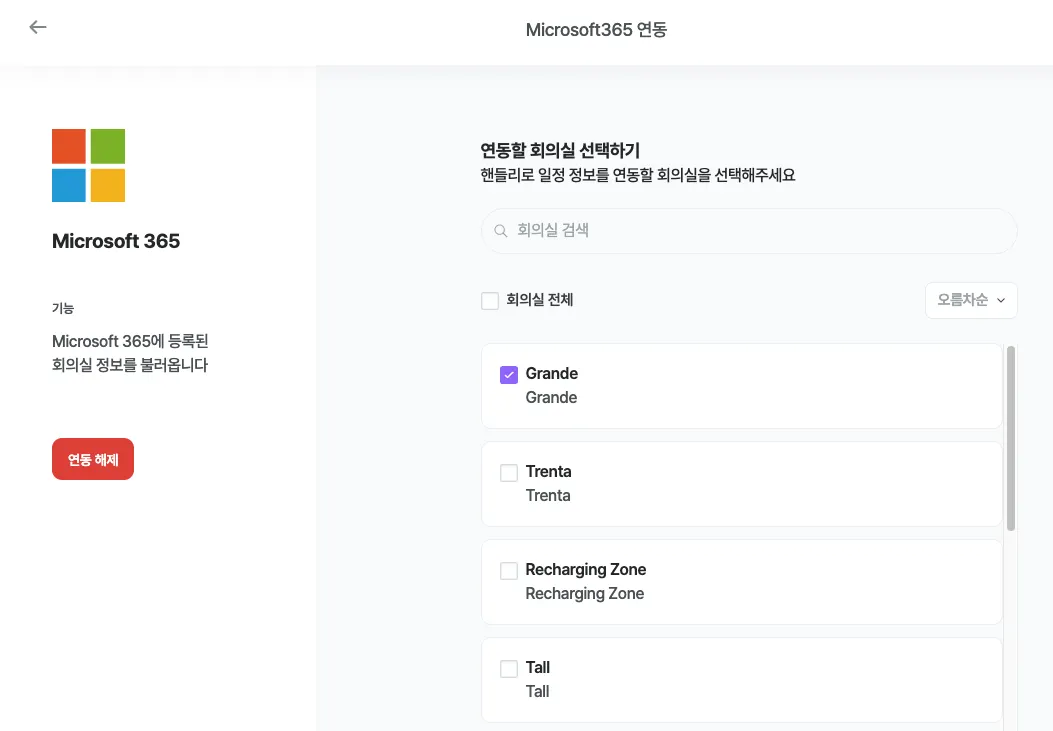This screenshot has height=731, width=1053.
Task: Tick the Tall room checkbox
Action: coord(509,668)
